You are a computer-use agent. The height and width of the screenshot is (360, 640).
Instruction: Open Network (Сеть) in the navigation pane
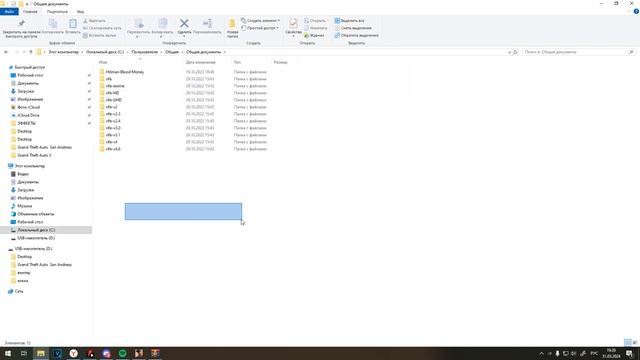tap(19, 291)
